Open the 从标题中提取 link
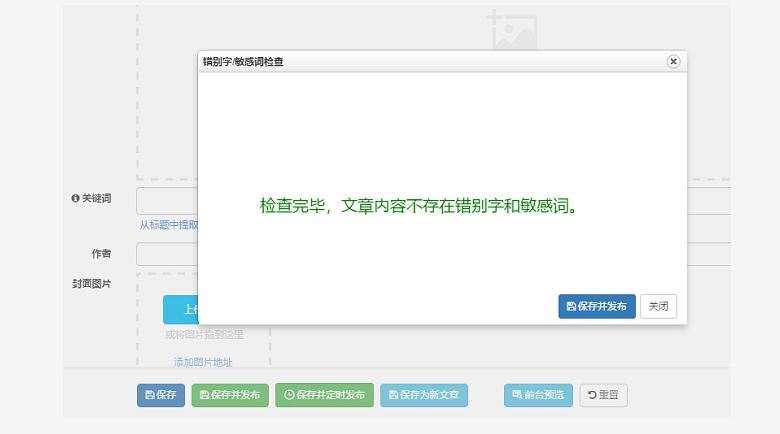This screenshot has height=434, width=780. 168,225
